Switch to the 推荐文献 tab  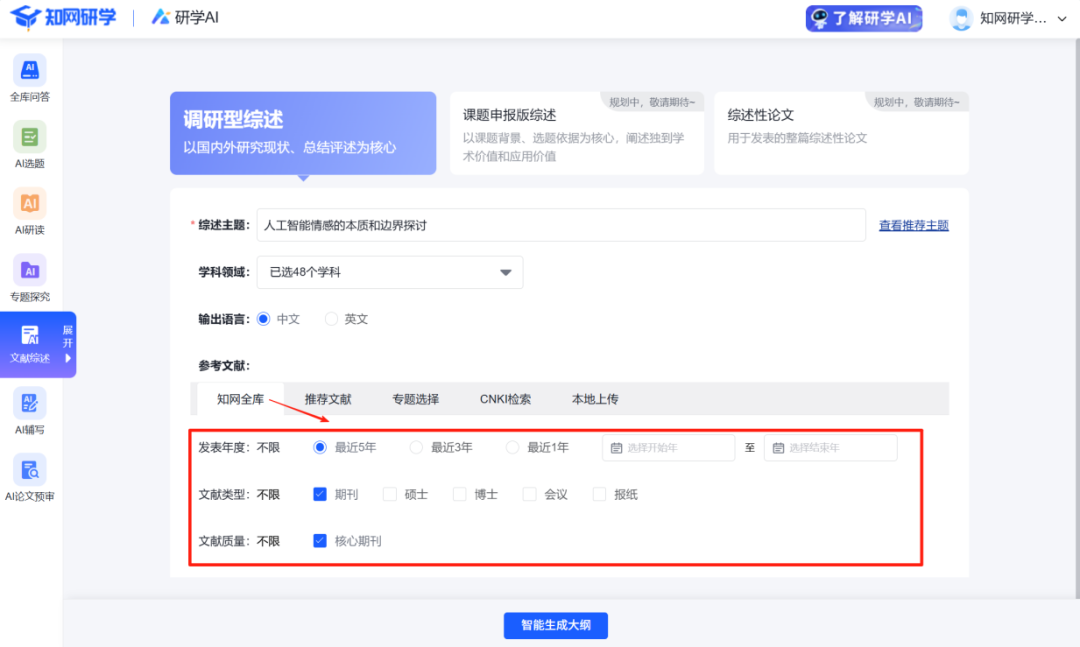(328, 399)
